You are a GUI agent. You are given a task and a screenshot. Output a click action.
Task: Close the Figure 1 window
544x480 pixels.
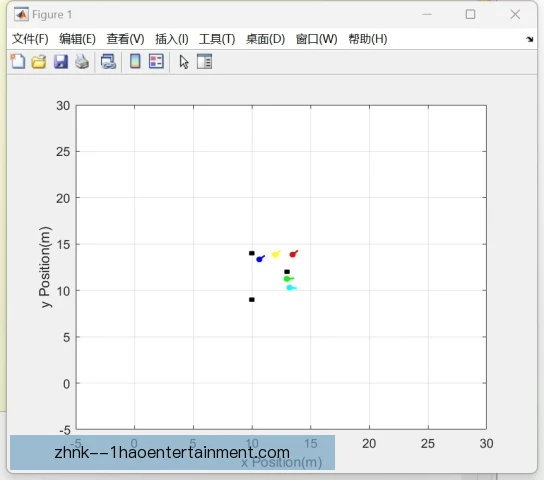[x=515, y=14]
